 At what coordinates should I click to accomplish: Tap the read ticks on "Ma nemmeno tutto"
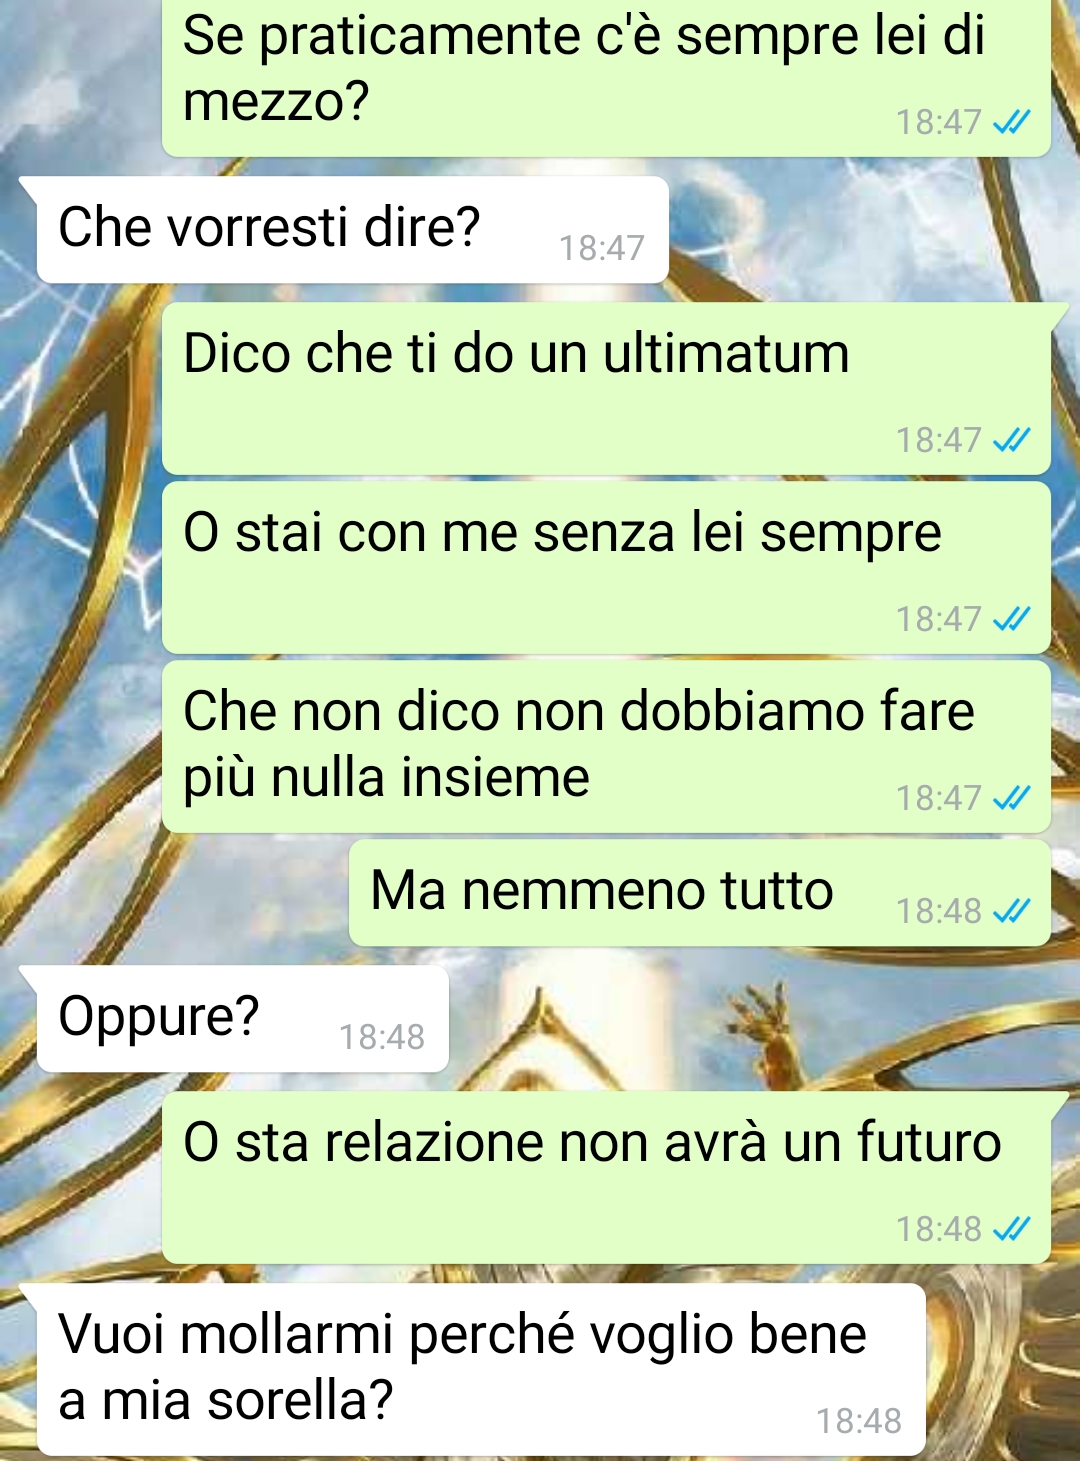1011,911
